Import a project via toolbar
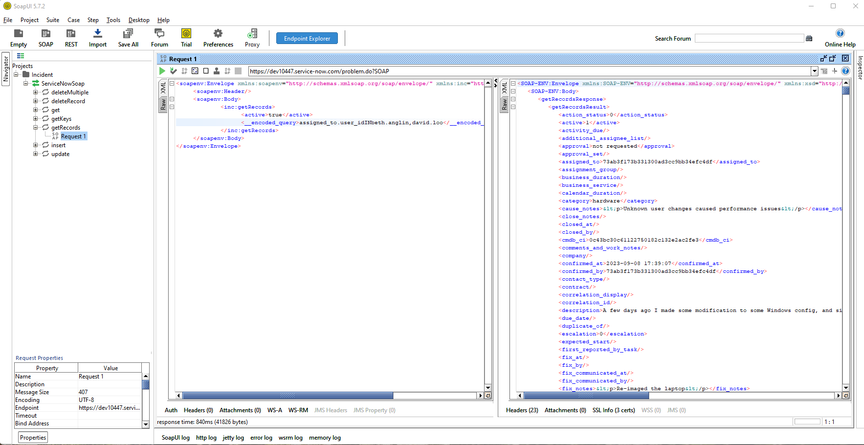864x445 pixels. (98, 37)
